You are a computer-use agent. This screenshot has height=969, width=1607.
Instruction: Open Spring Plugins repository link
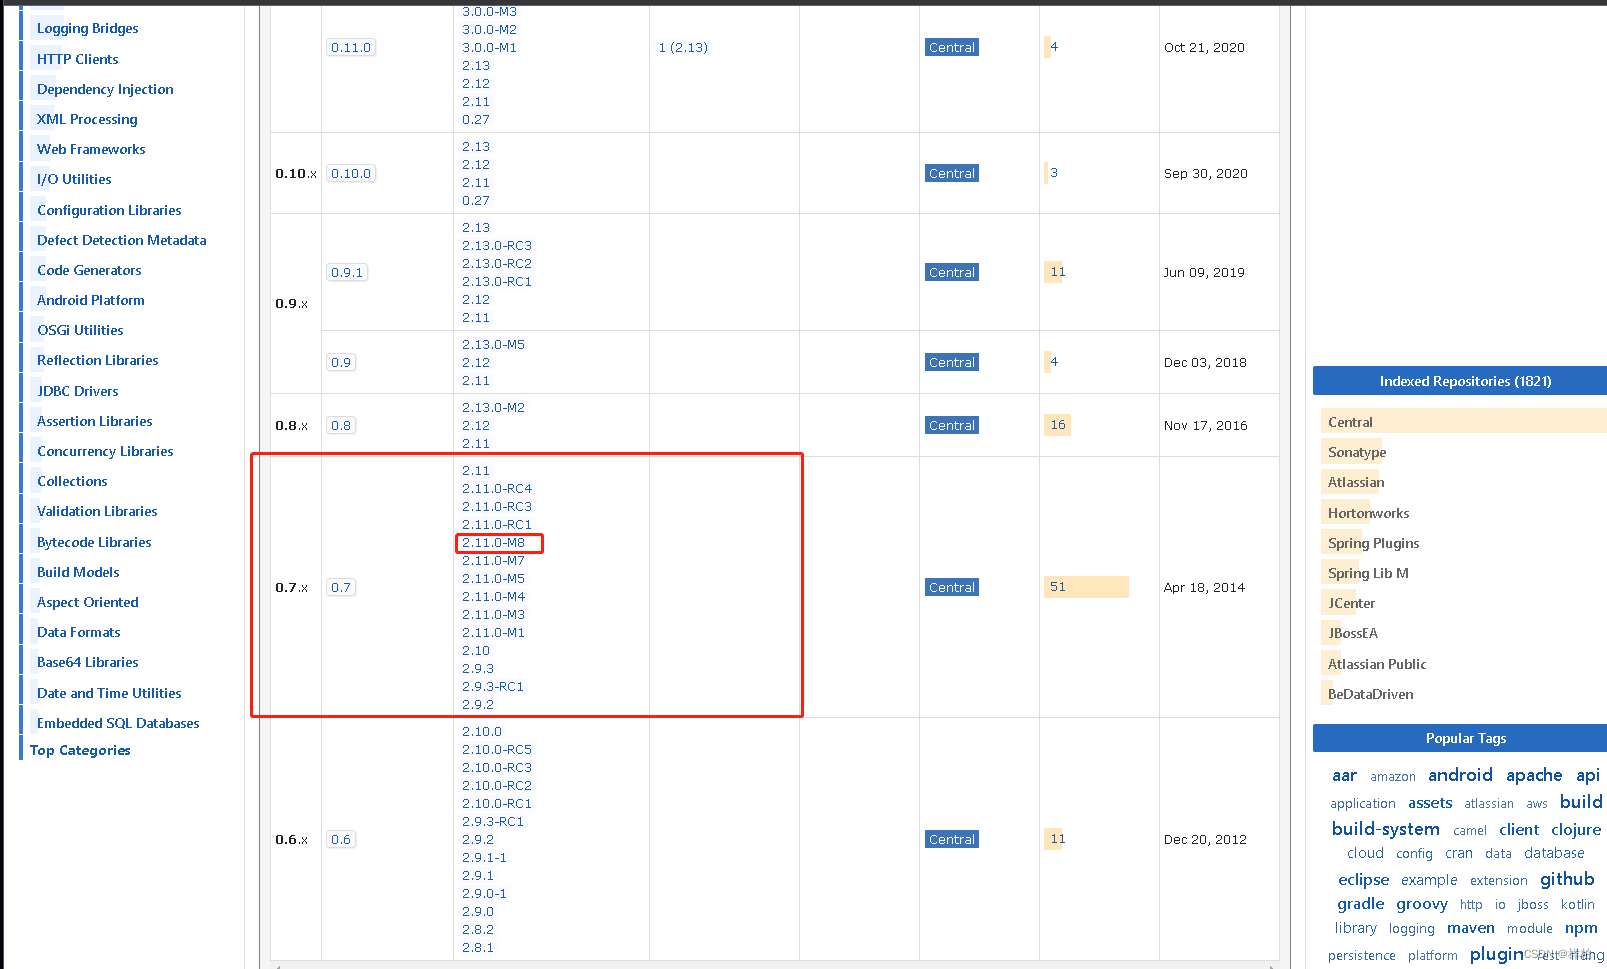1373,543
